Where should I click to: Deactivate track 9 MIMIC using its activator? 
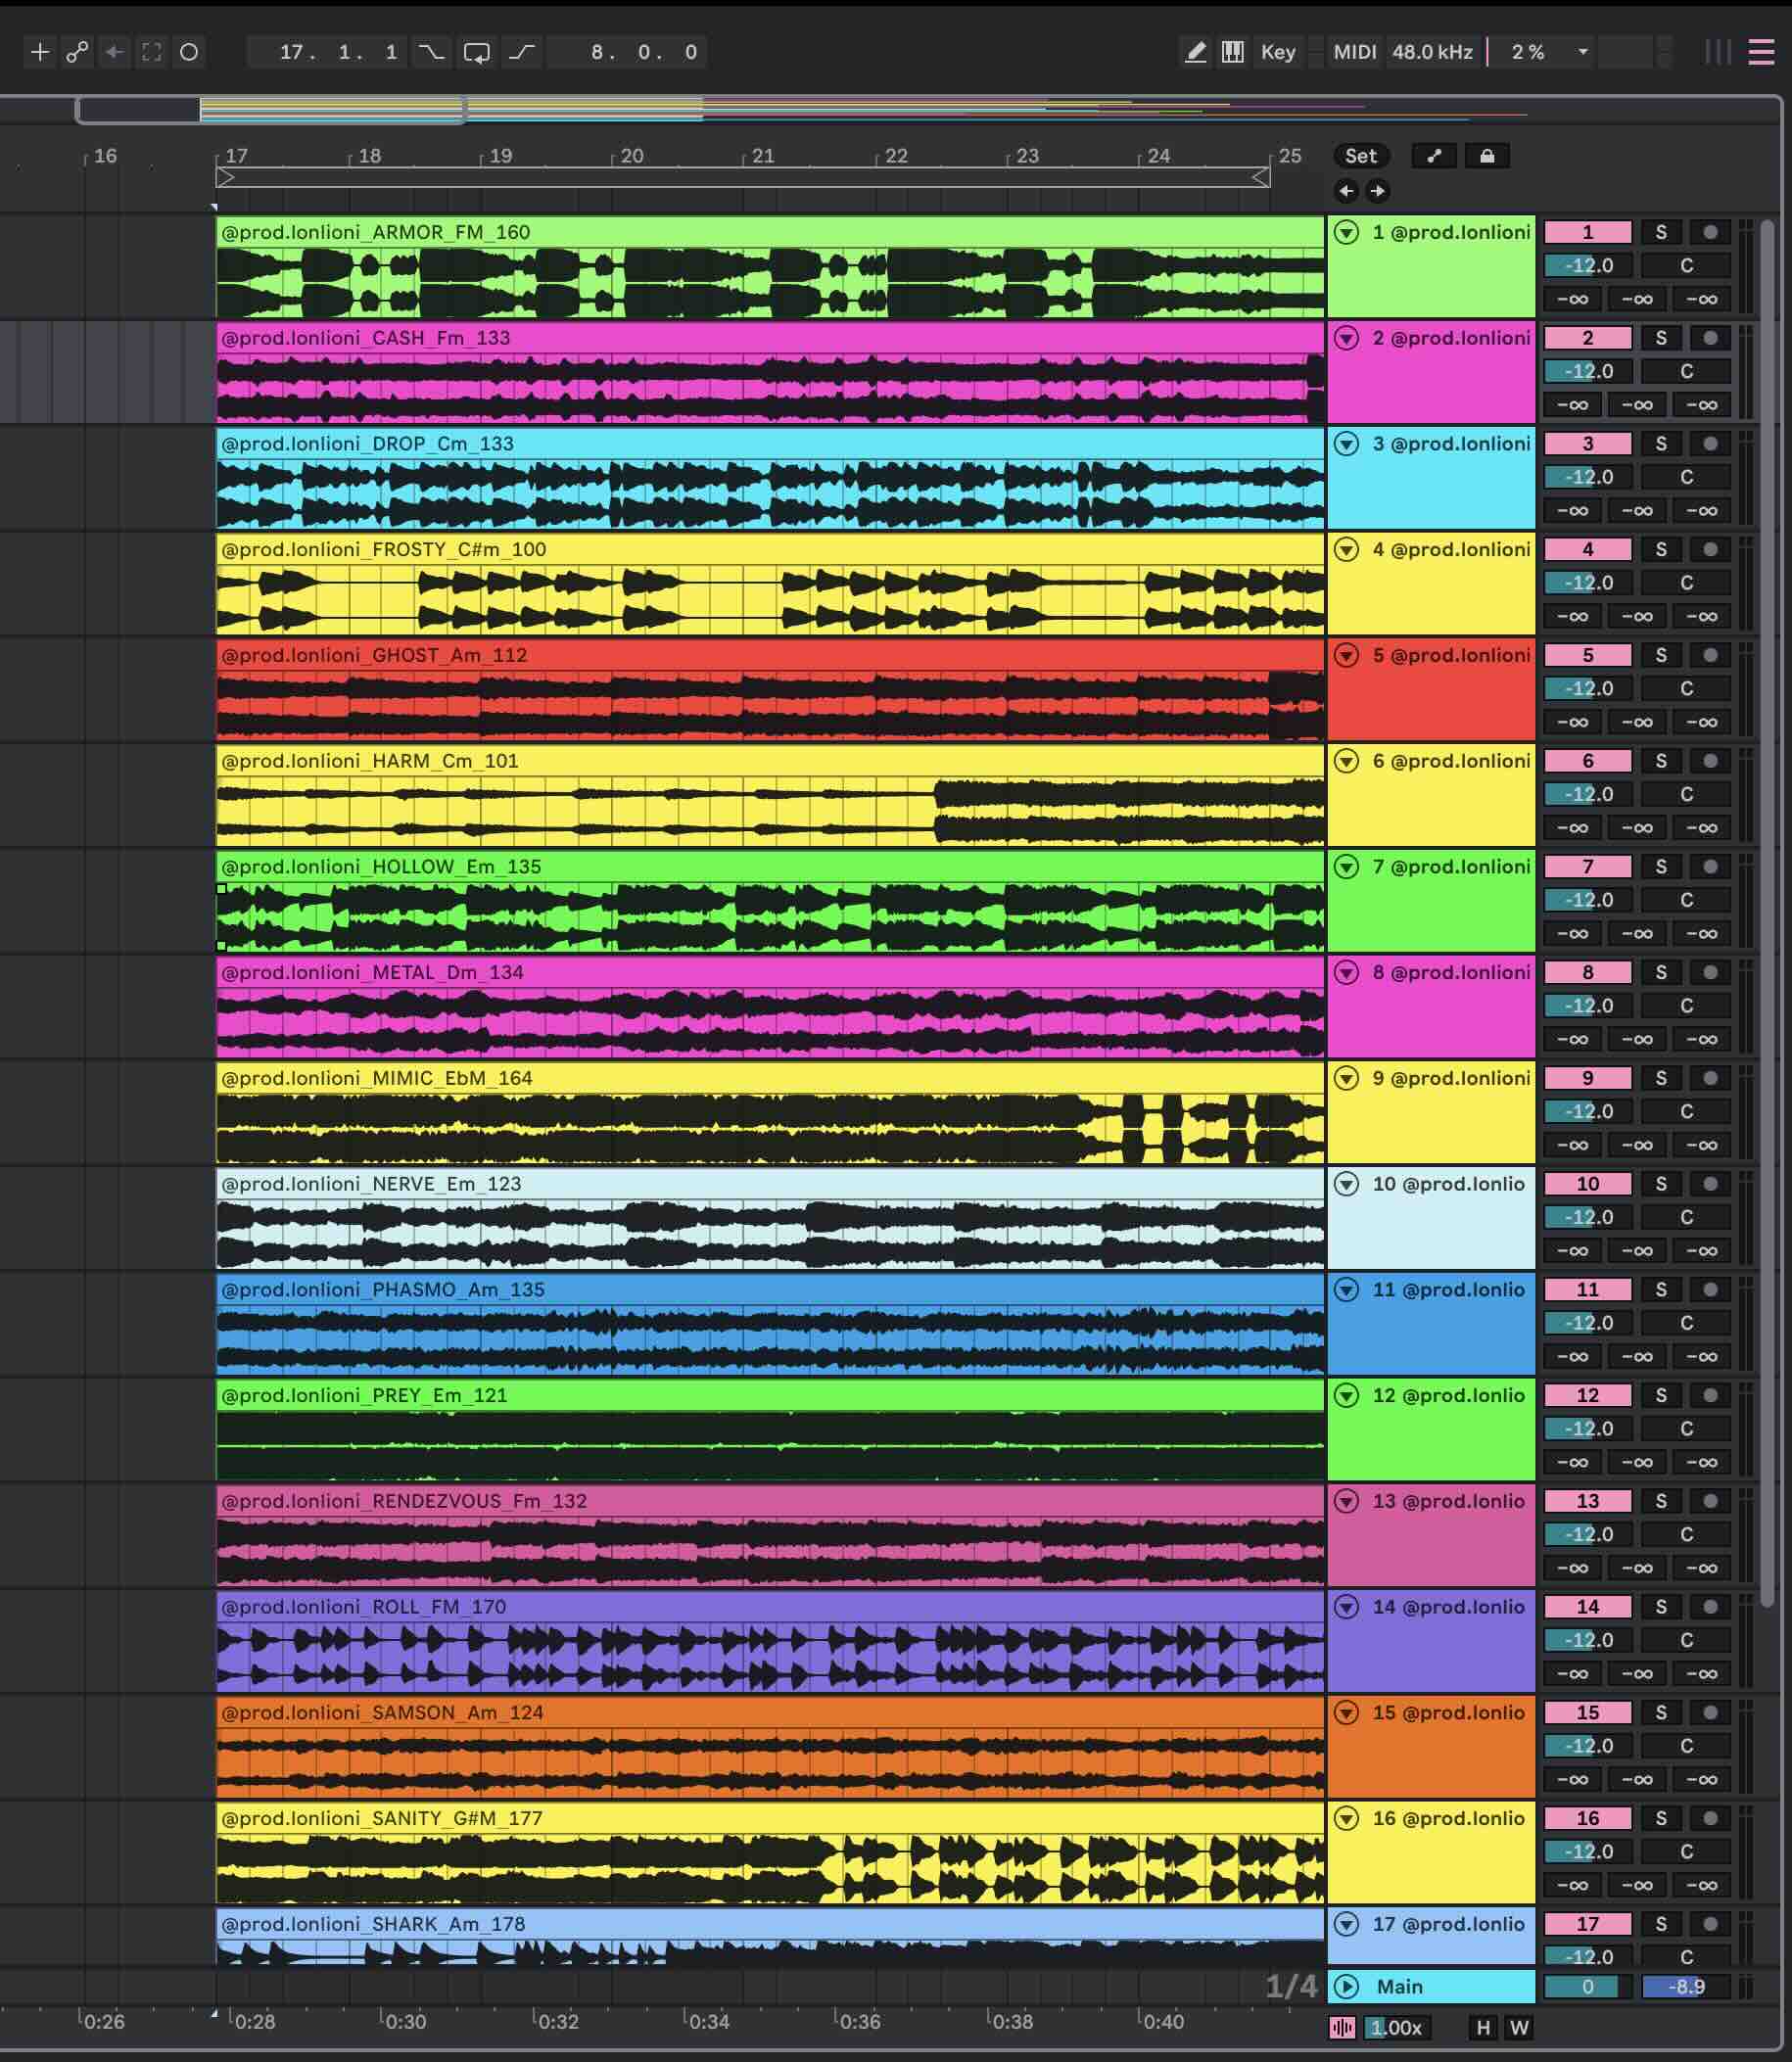1587,1078
